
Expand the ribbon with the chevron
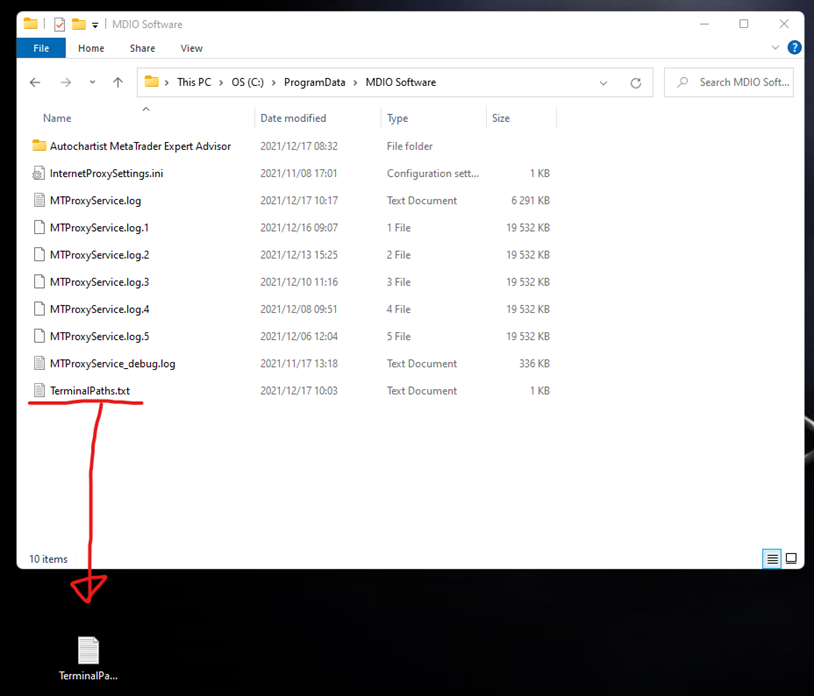tap(775, 47)
